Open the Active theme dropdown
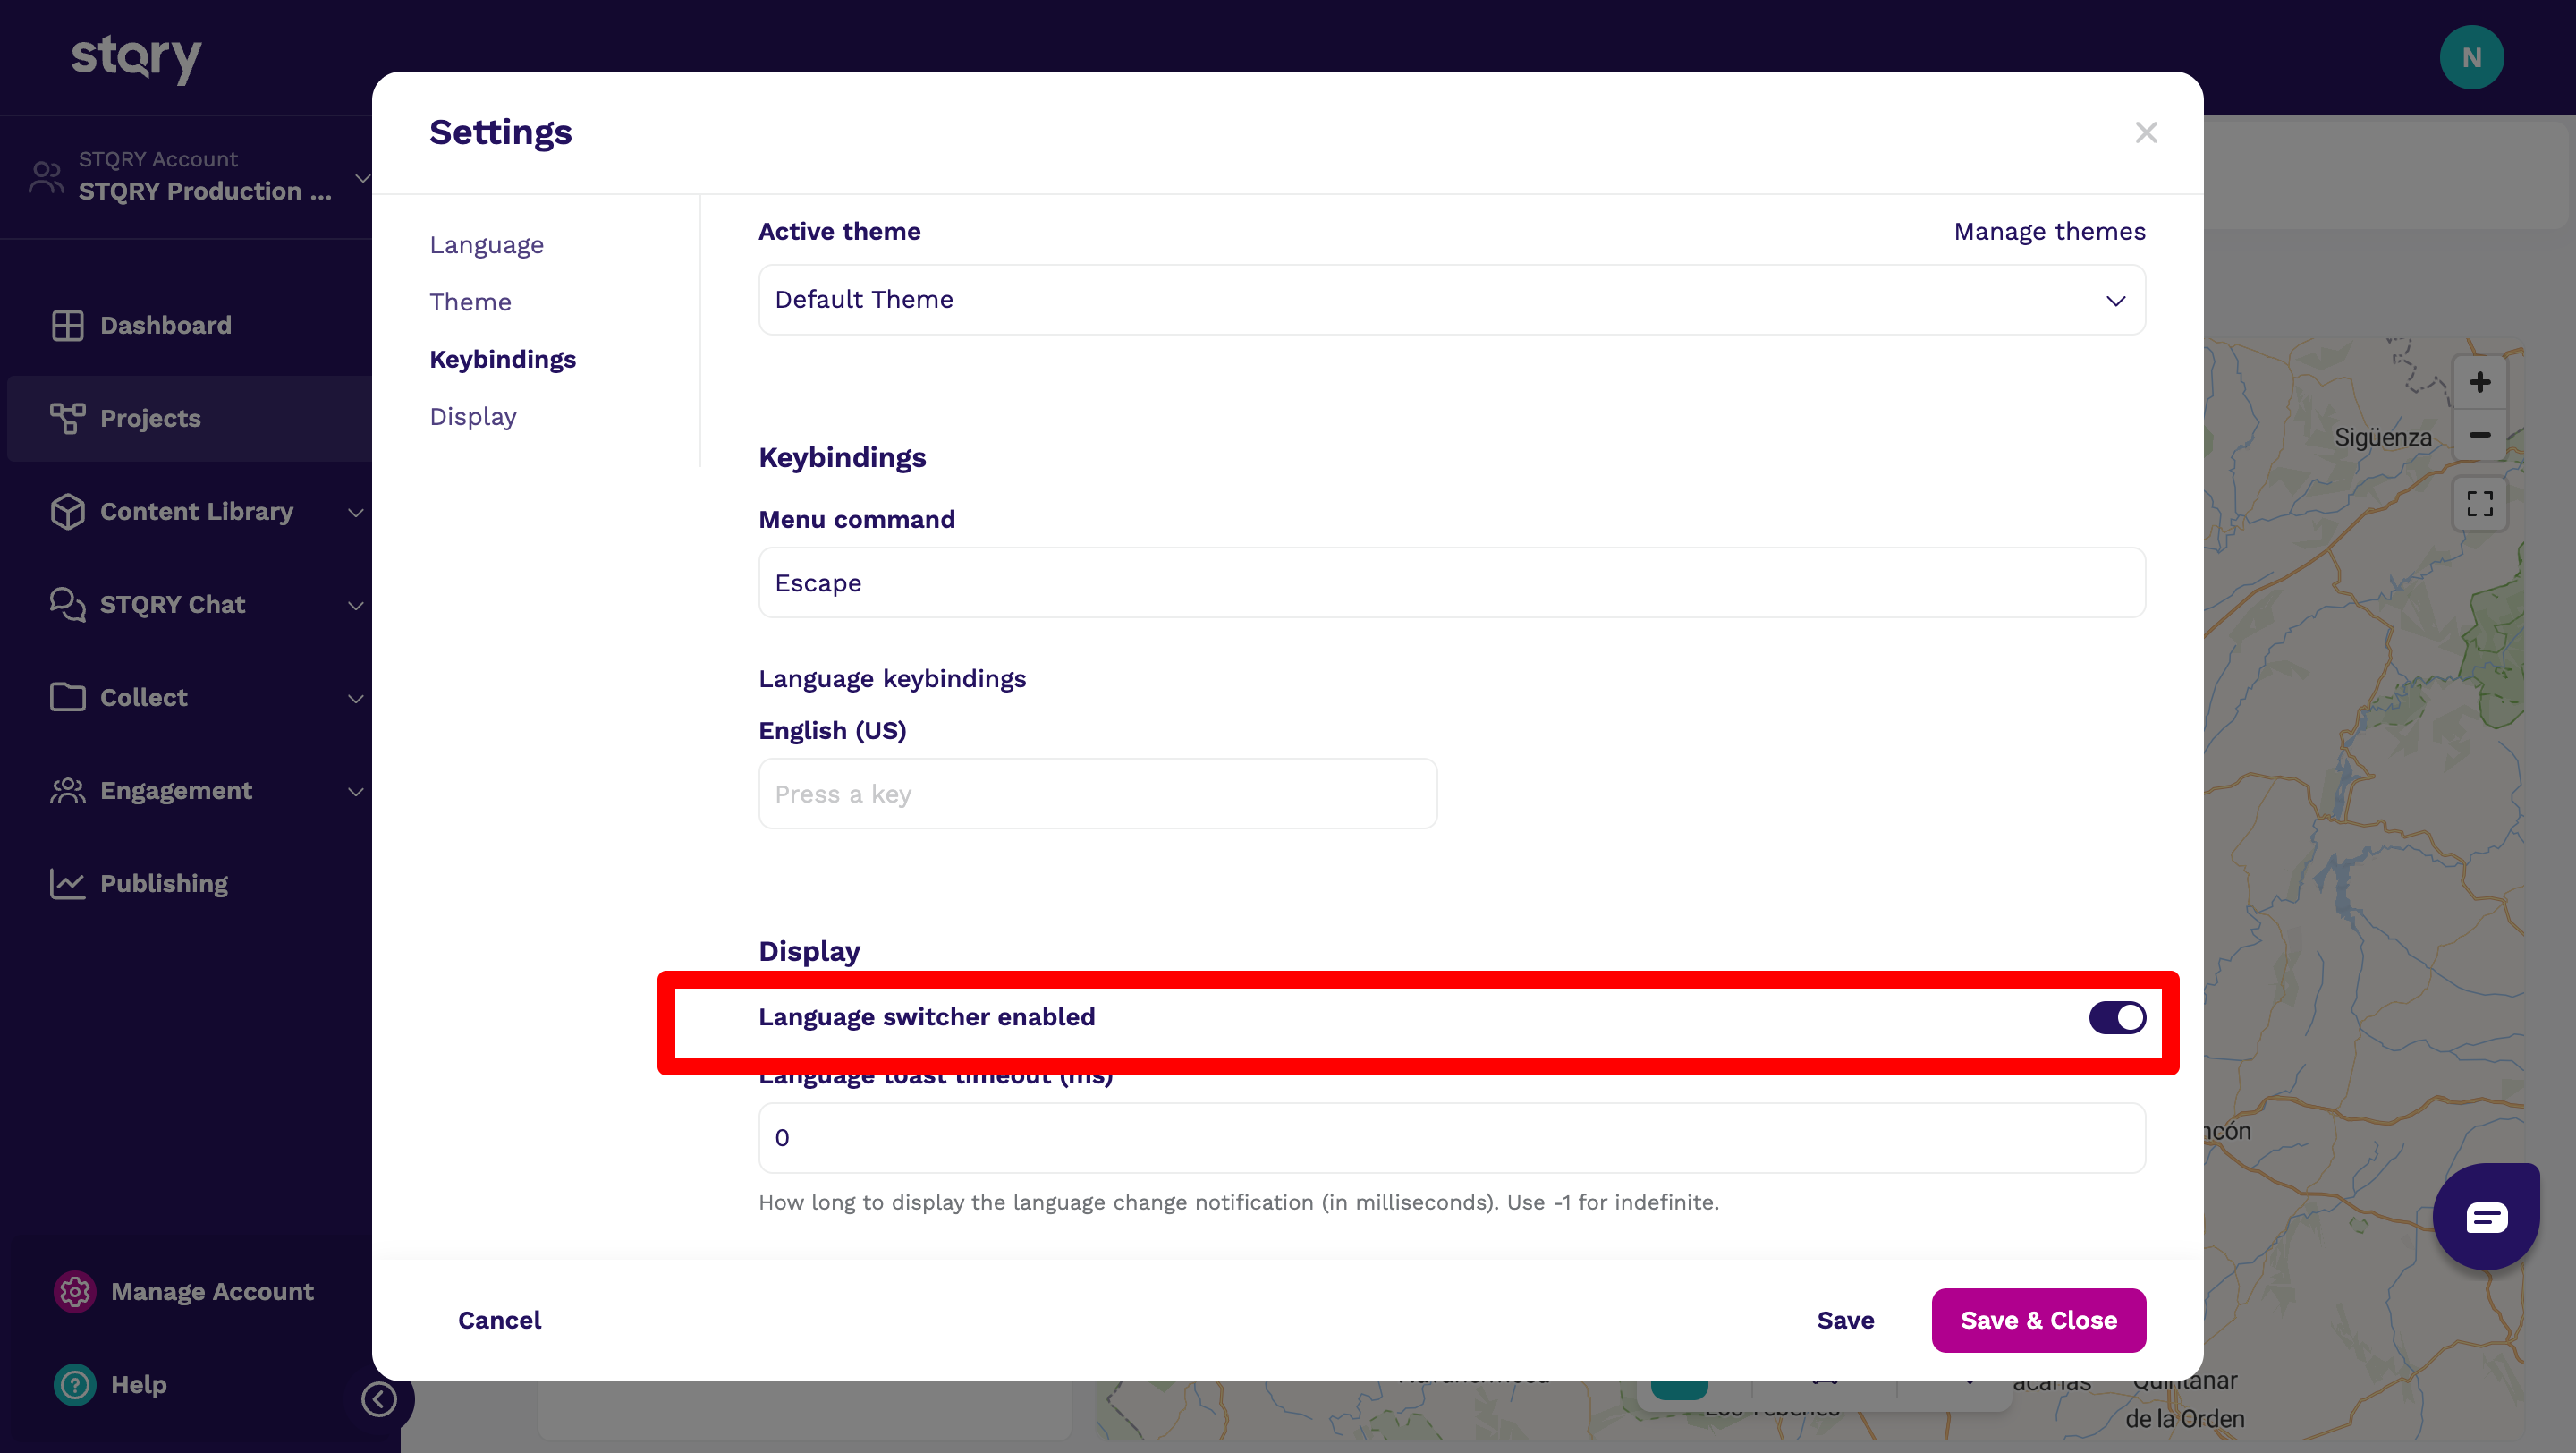This screenshot has width=2576, height=1453. coord(1452,300)
